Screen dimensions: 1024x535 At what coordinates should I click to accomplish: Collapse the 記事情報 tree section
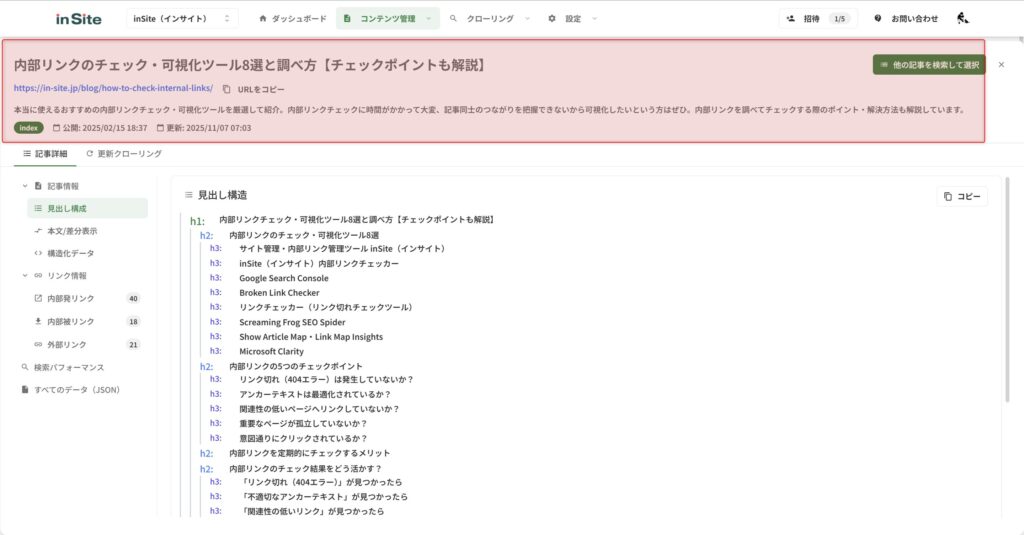coord(25,186)
